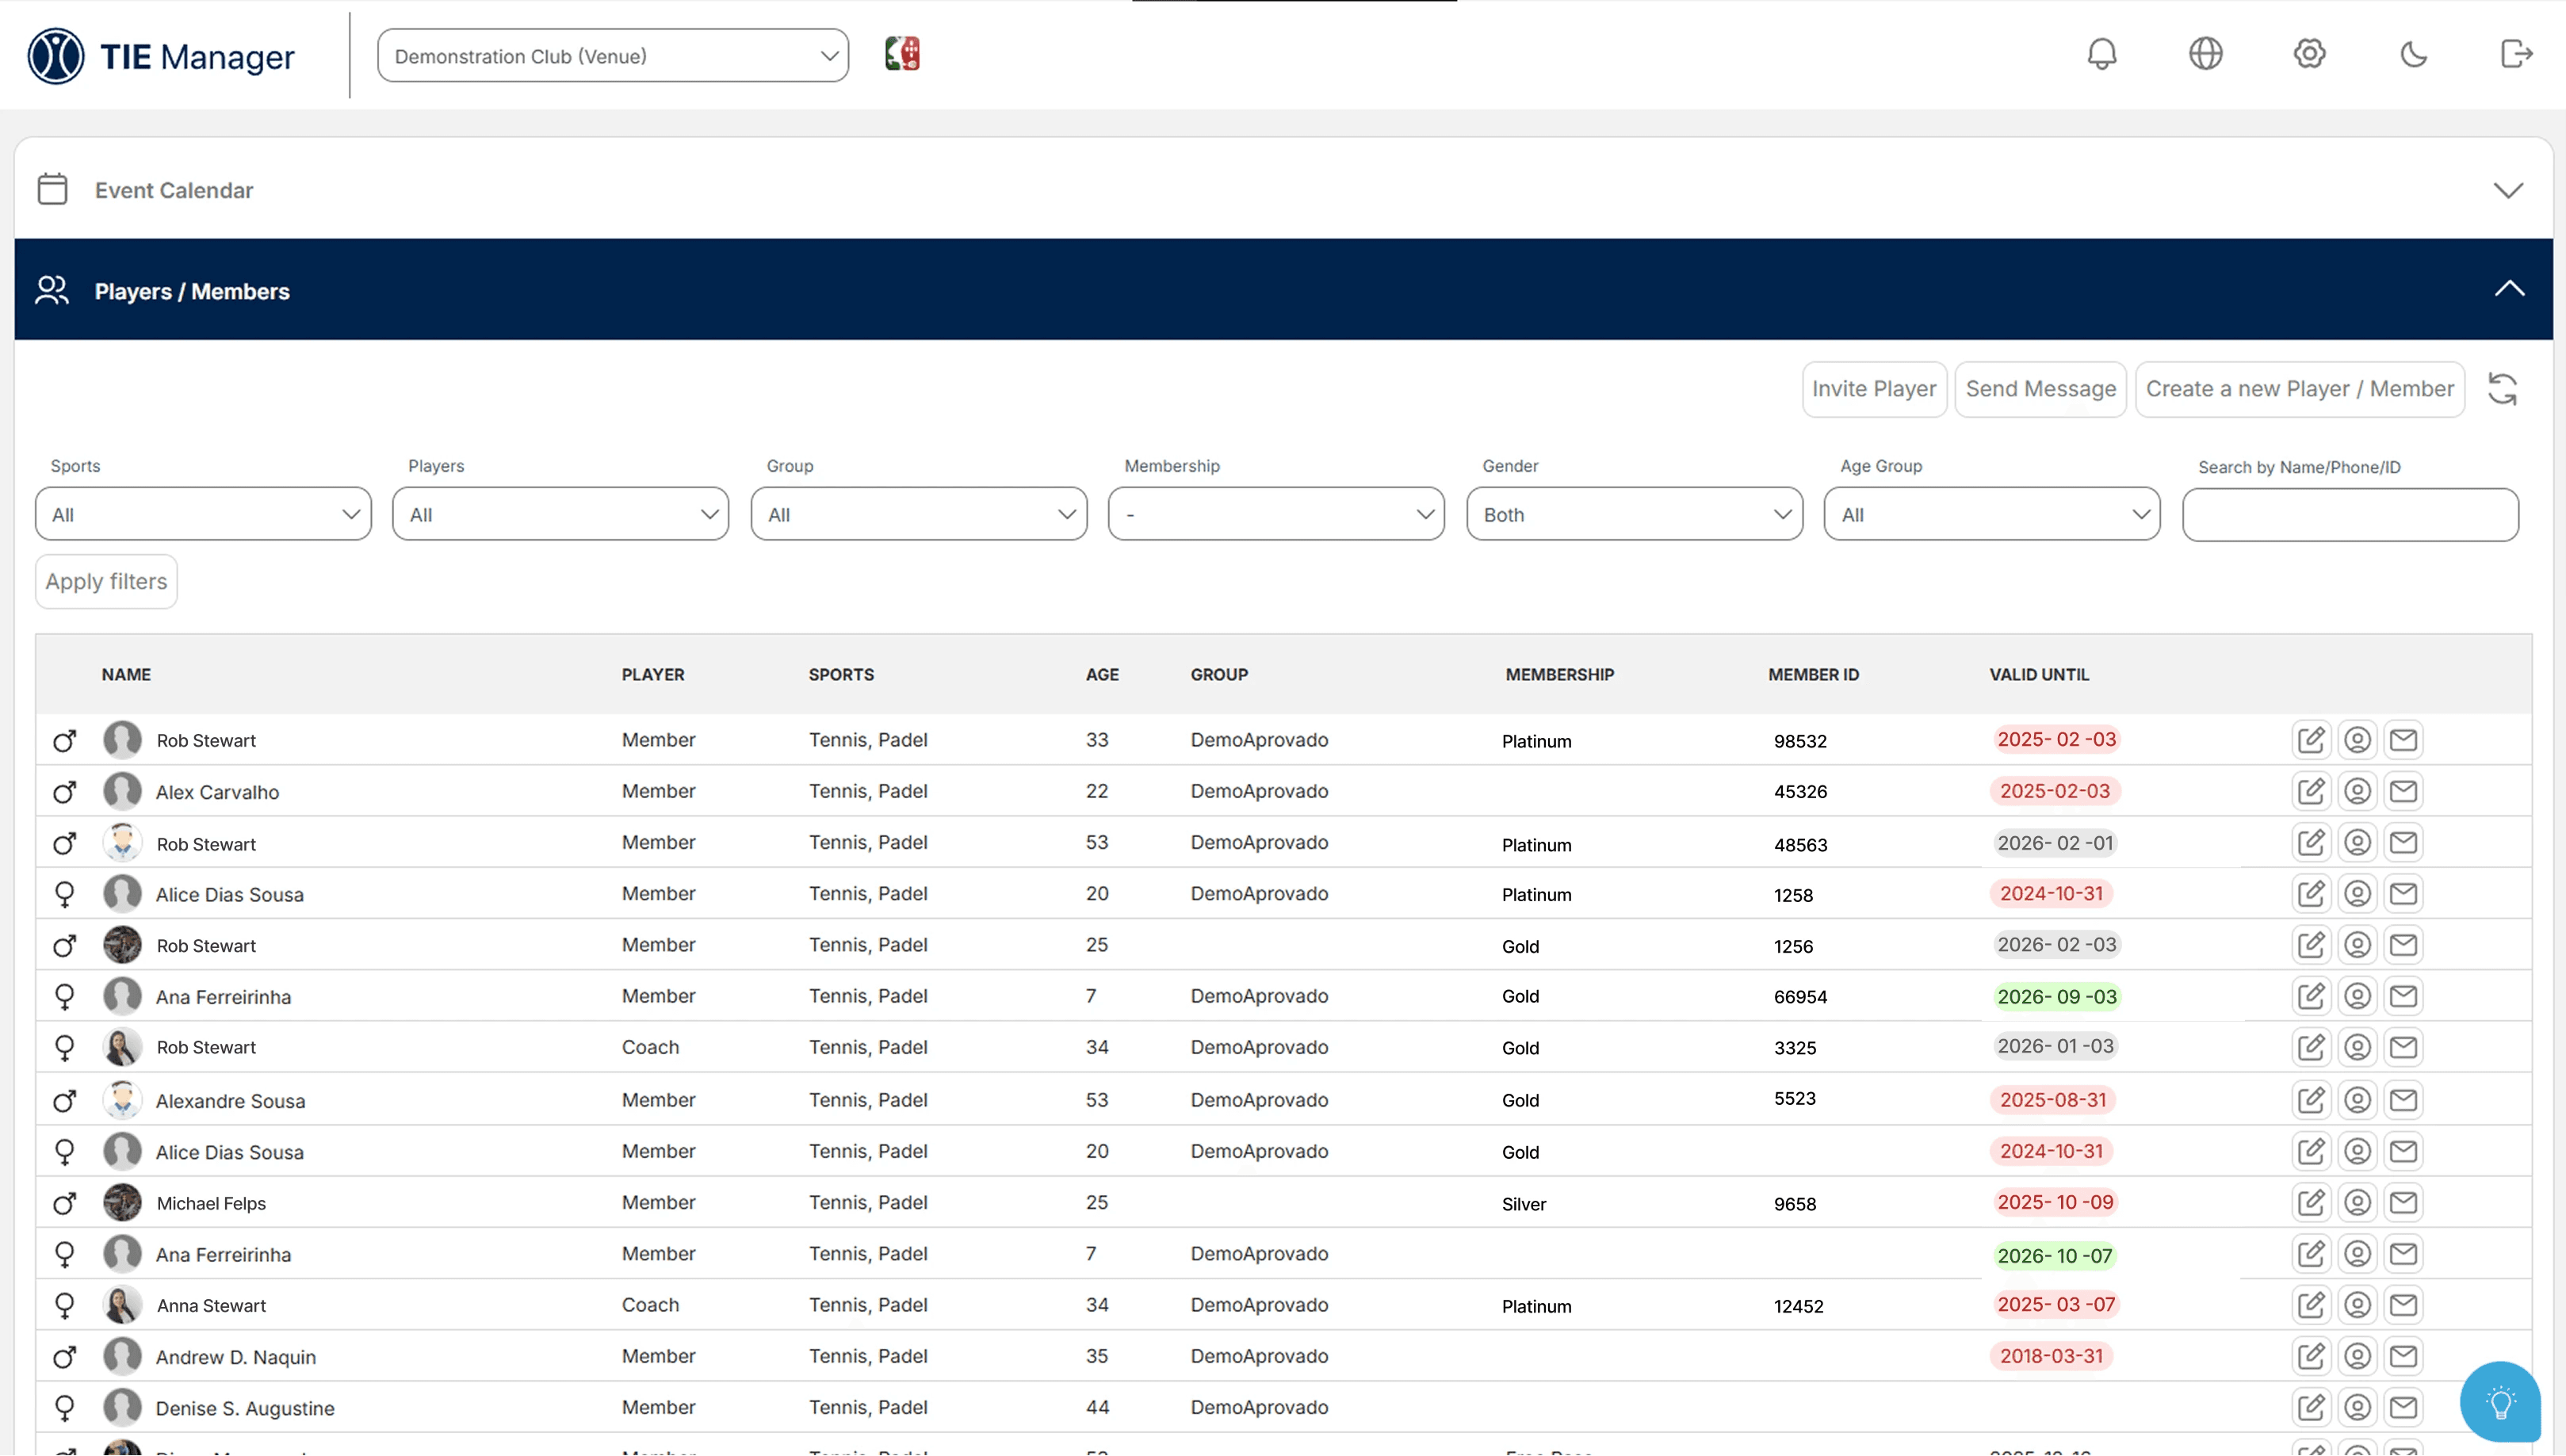Click the Silver membership cell
Screen dimensions: 2566x1456
click(1523, 1204)
